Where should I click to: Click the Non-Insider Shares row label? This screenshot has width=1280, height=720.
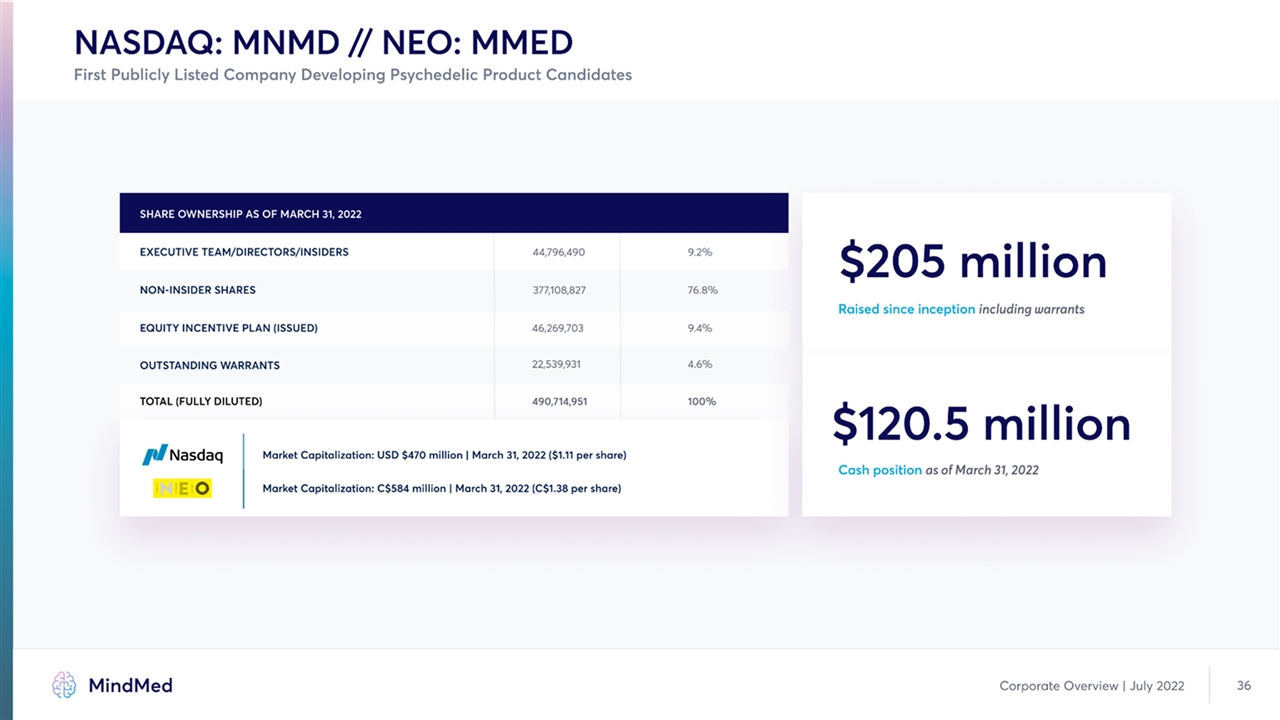click(x=198, y=290)
